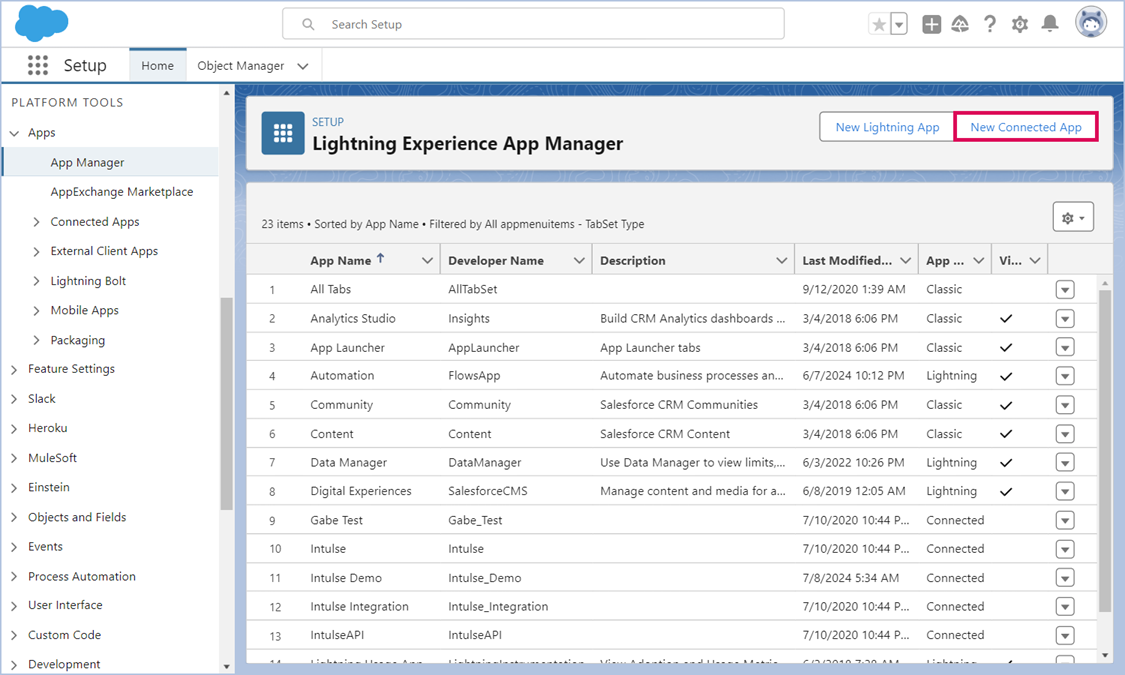Image resolution: width=1125 pixels, height=675 pixels.
Task: Open the Object Manager tab chevron
Action: [x=303, y=66]
